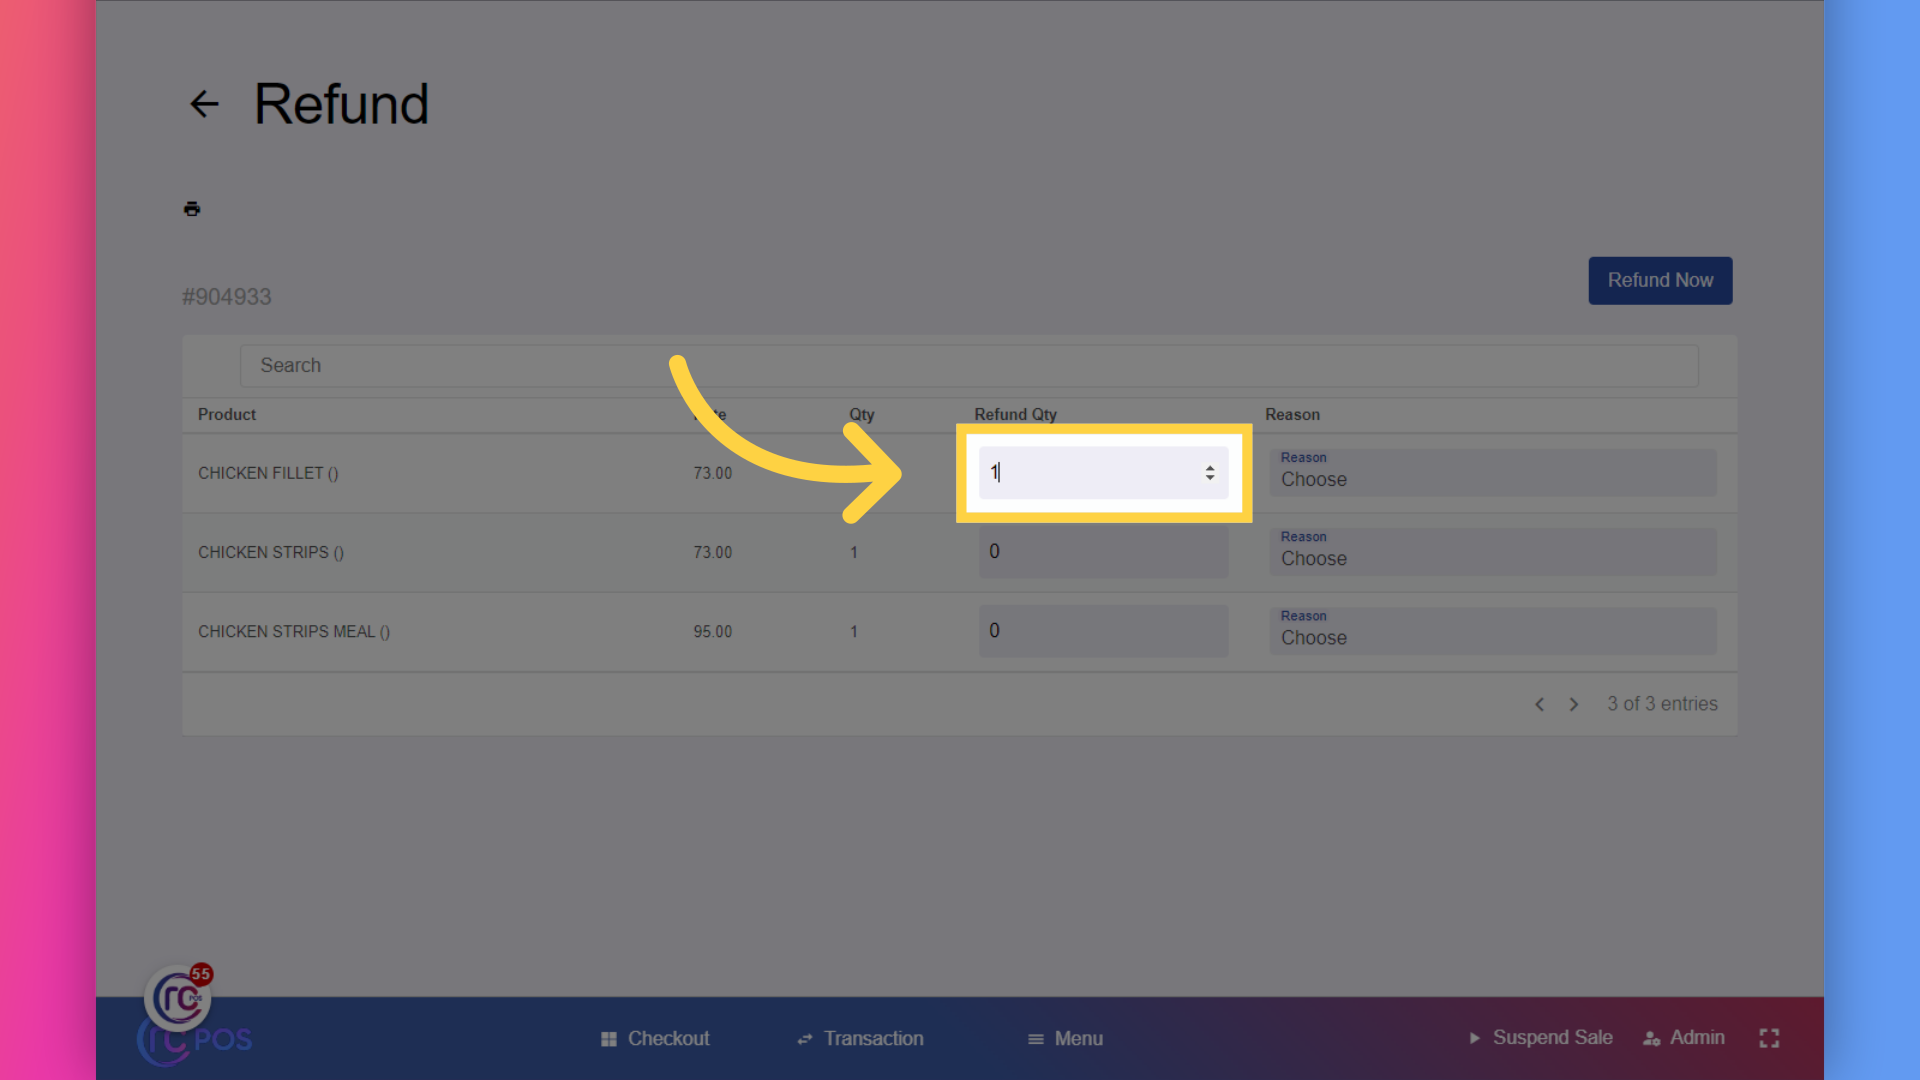Viewport: 1920px width, 1080px height.
Task: Go back using the arrow beside Refund
Action: 204,104
